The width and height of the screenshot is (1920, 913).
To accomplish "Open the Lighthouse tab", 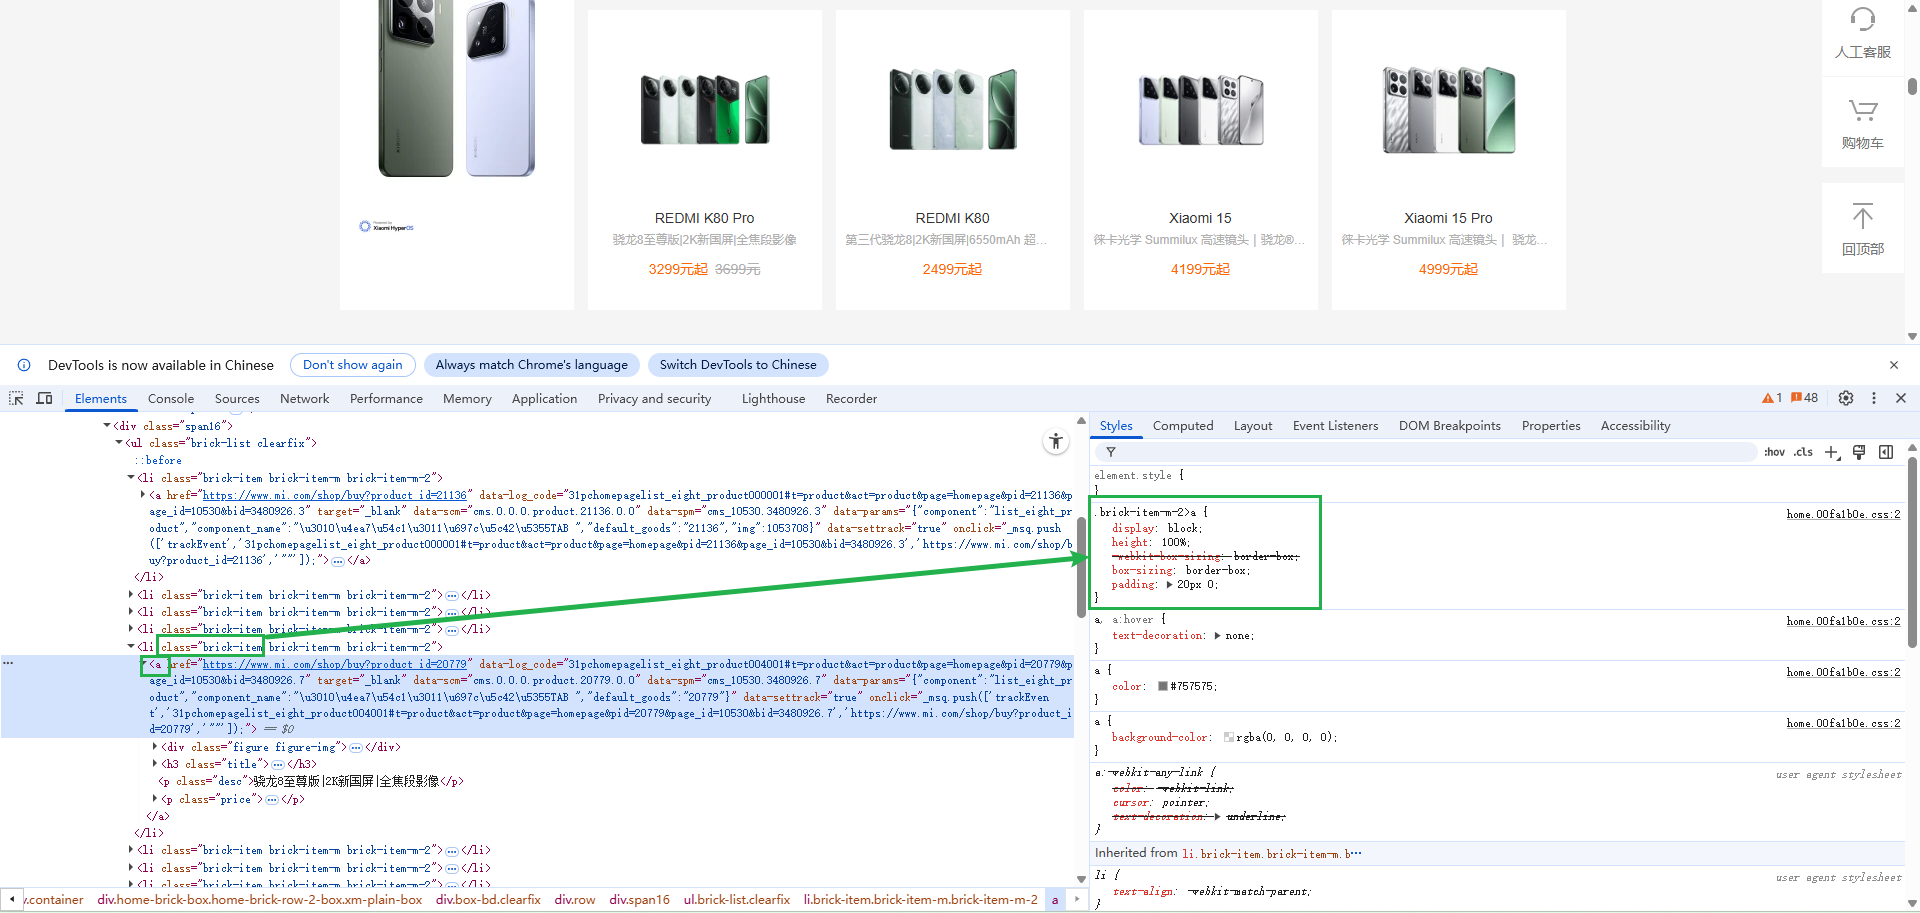I will click(x=773, y=398).
